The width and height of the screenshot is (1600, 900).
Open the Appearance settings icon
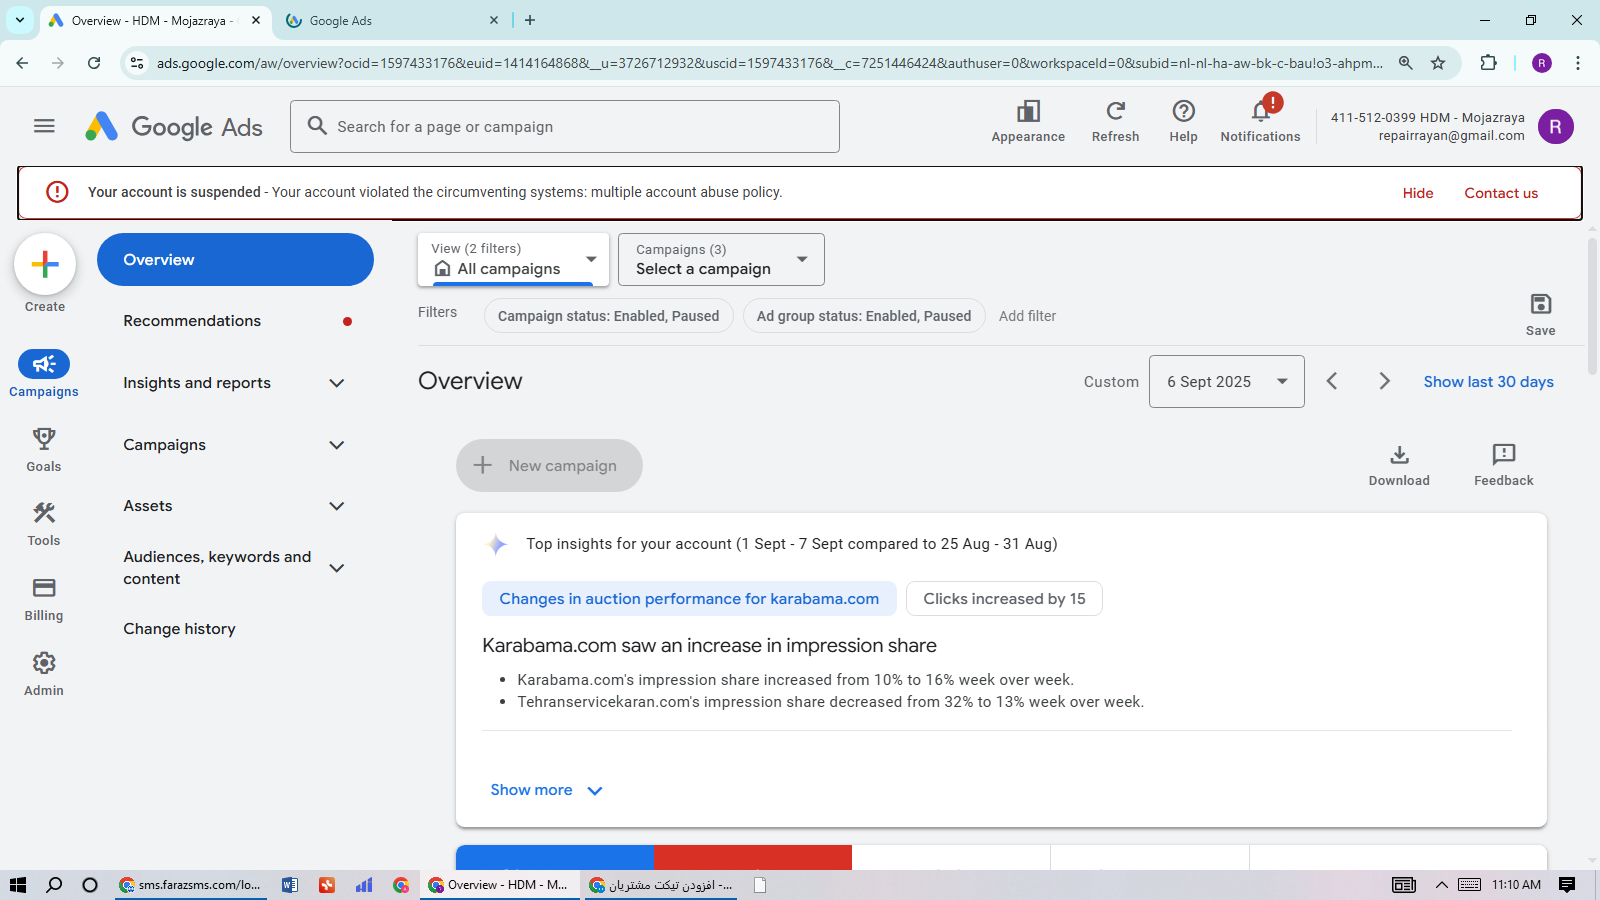1028,122
